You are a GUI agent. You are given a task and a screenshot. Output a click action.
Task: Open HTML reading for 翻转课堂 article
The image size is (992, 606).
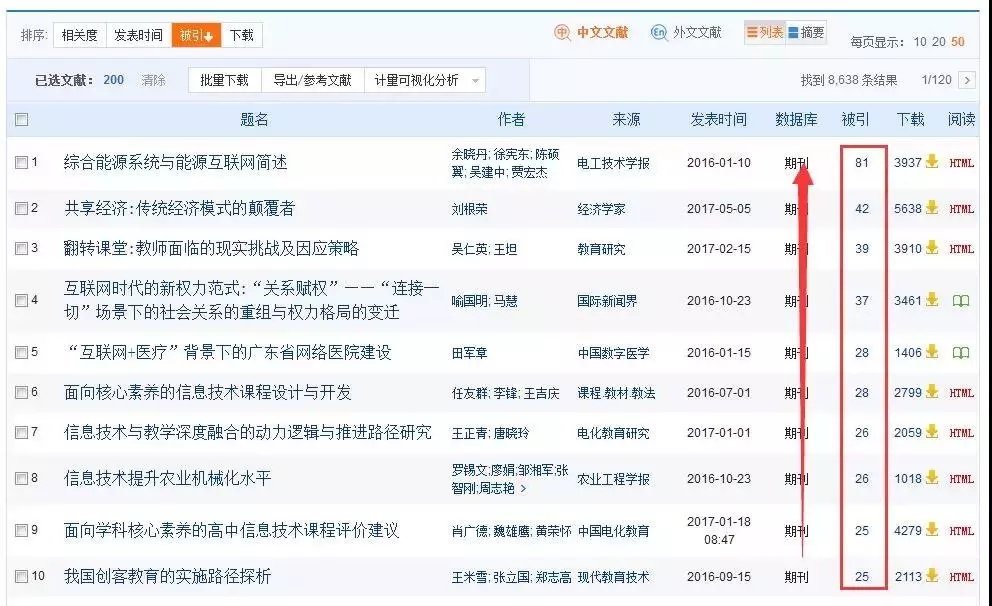[x=961, y=249]
